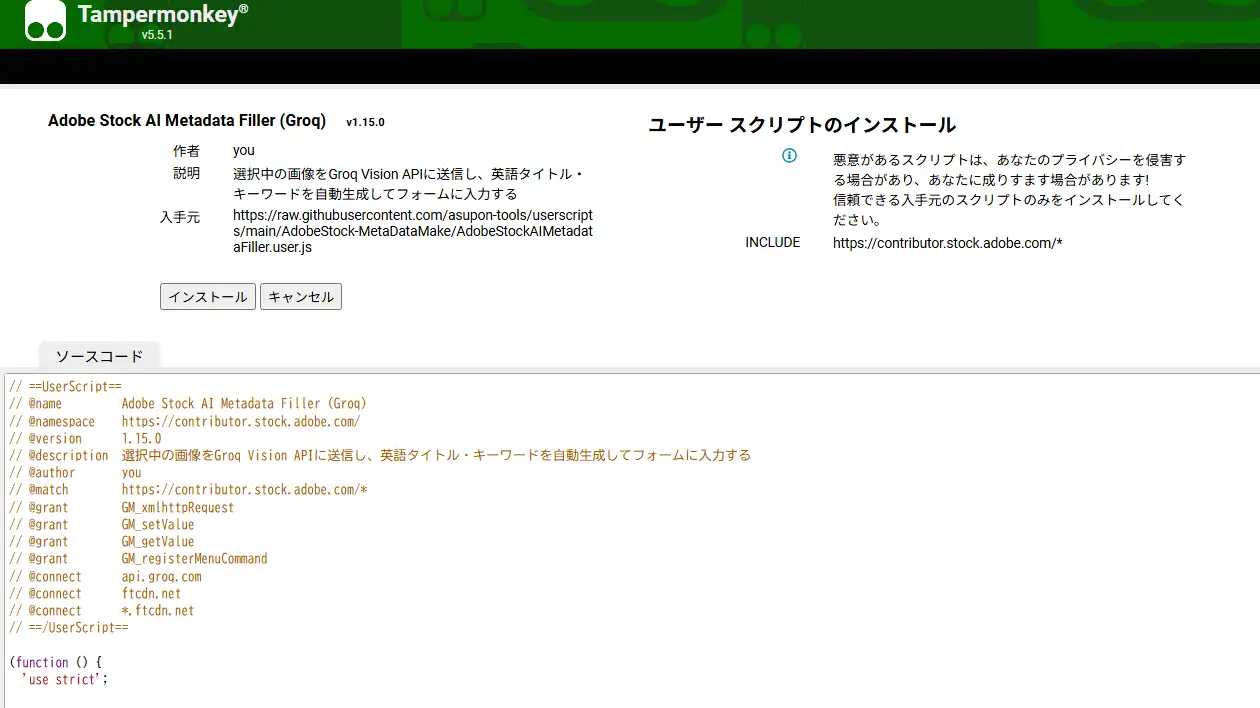
Task: Click the raw.githubusercontent.com source URL
Action: (x=413, y=231)
